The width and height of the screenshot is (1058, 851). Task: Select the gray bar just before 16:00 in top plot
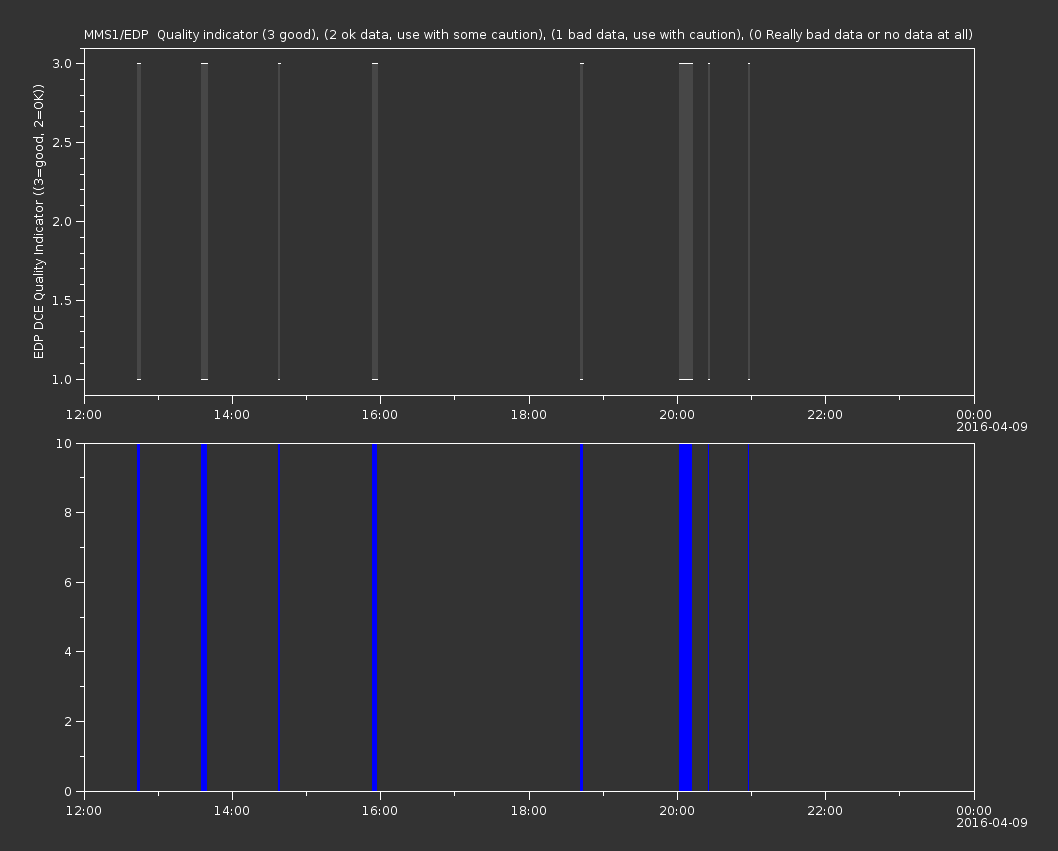tap(375, 221)
